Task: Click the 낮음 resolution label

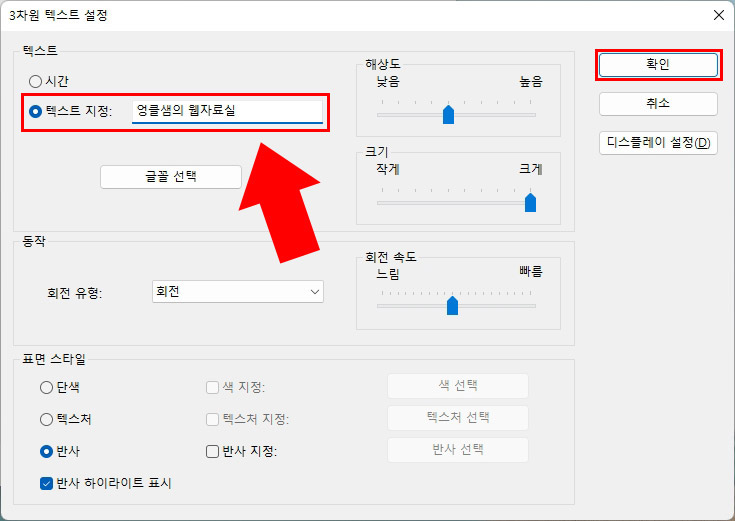Action: click(x=388, y=82)
